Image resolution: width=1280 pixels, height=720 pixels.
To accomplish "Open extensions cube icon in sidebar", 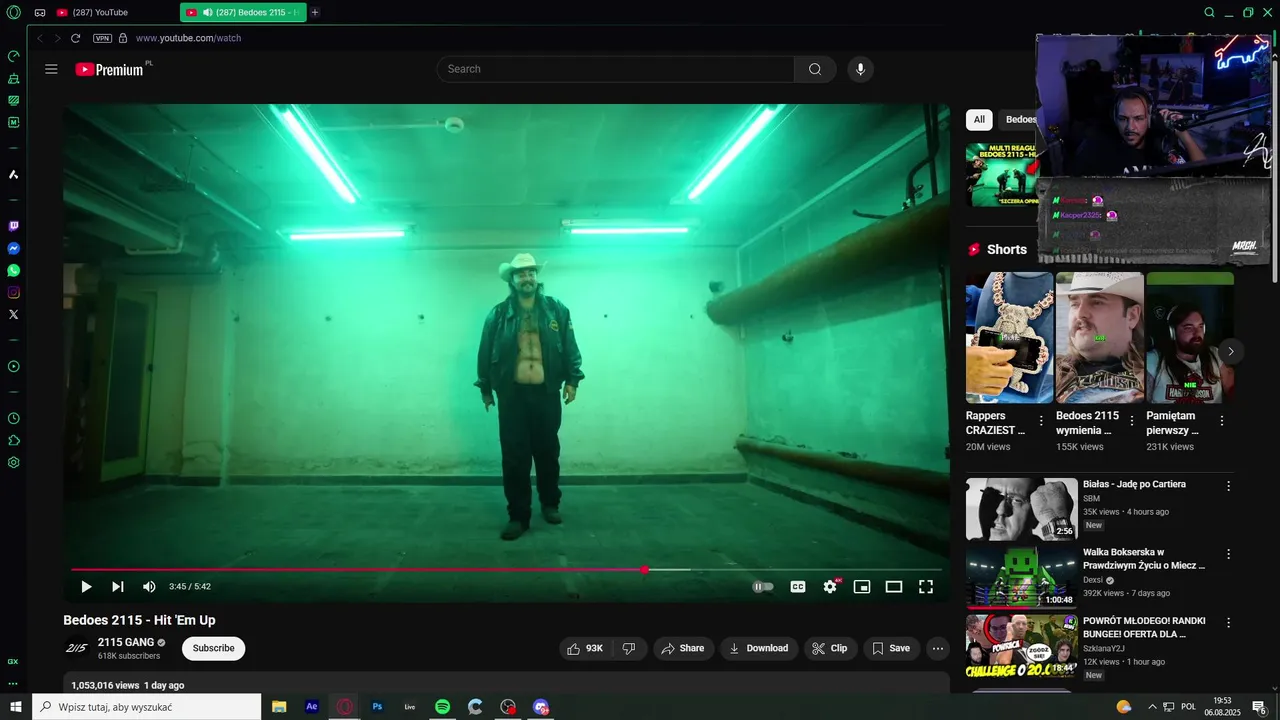I will coord(13,441).
